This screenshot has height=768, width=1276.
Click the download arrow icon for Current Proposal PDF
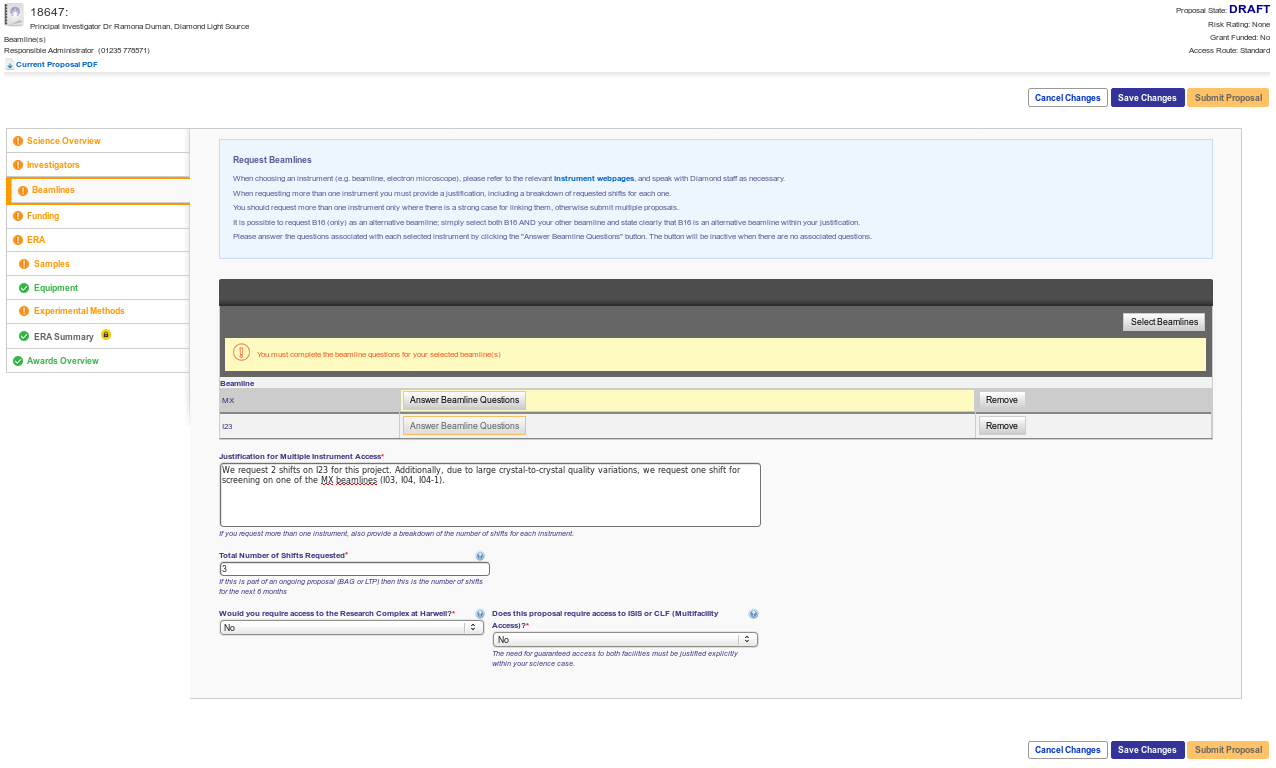9,65
